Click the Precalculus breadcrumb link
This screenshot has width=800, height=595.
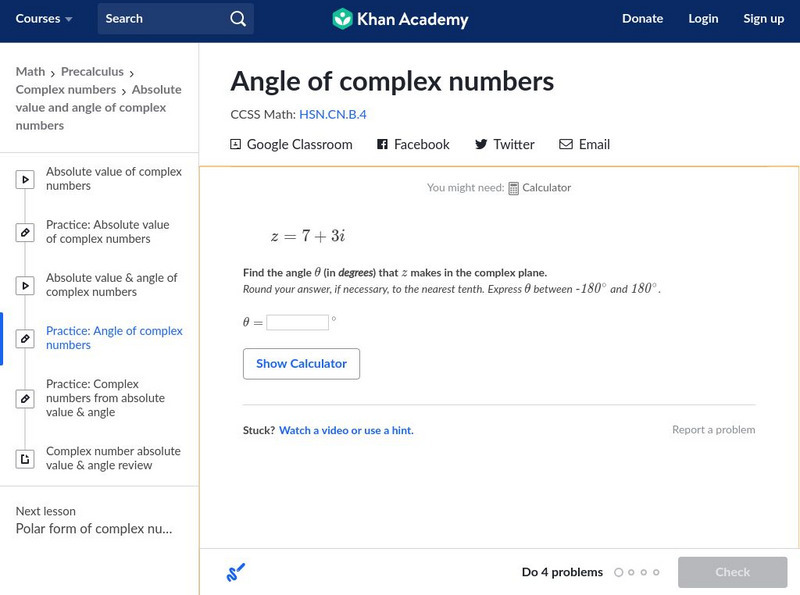(92, 72)
